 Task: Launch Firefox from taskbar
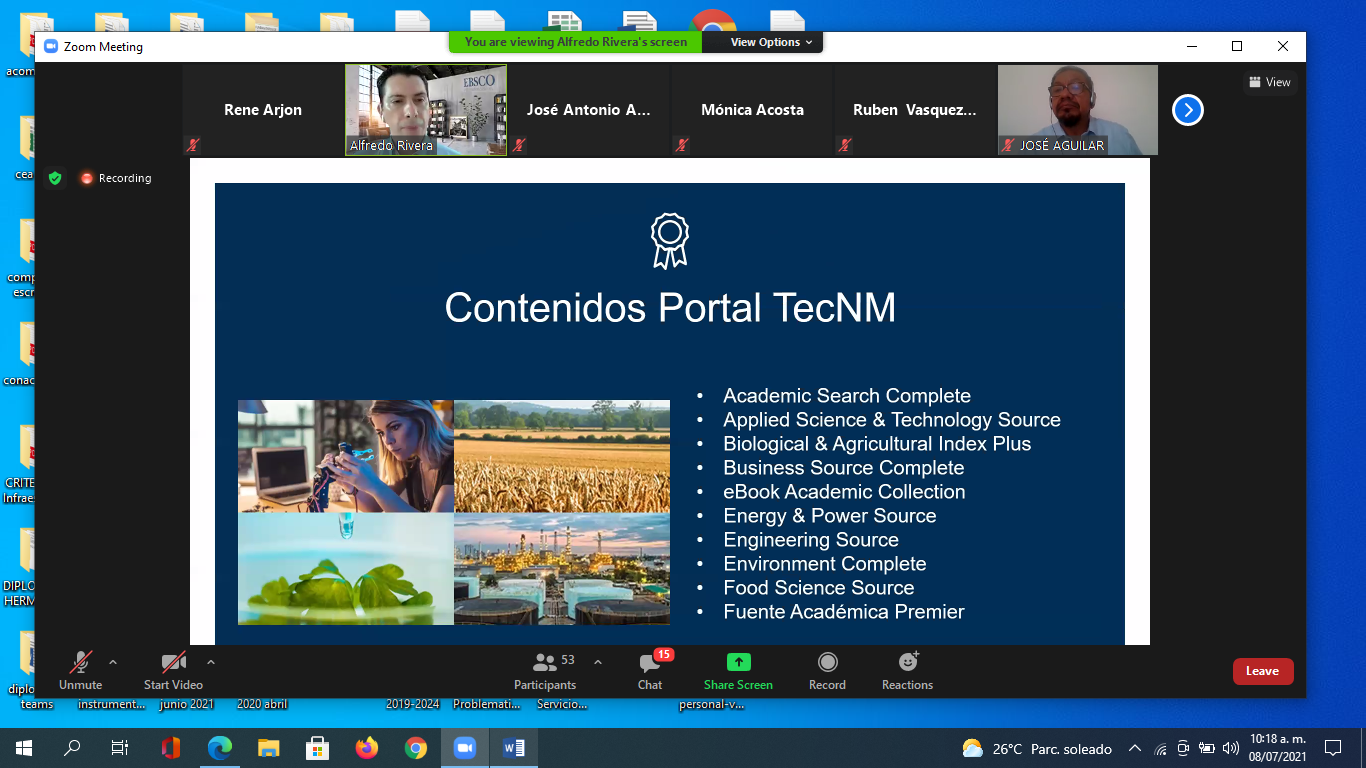367,748
